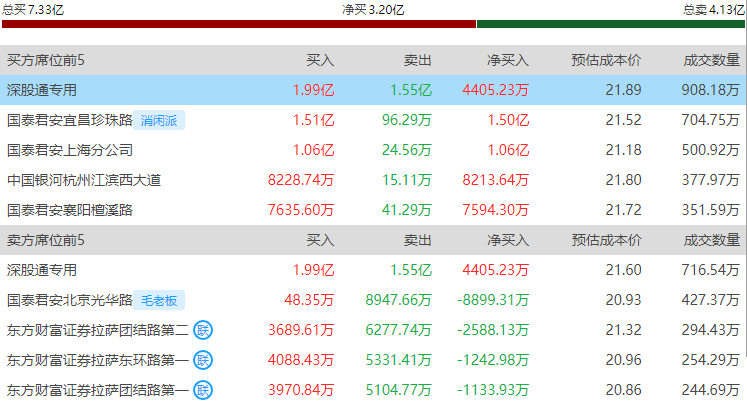This screenshot has height=402, width=747.
Task: Click the 联 icon beside 东方财富证券拉萨团结路第二
Action: point(203,330)
